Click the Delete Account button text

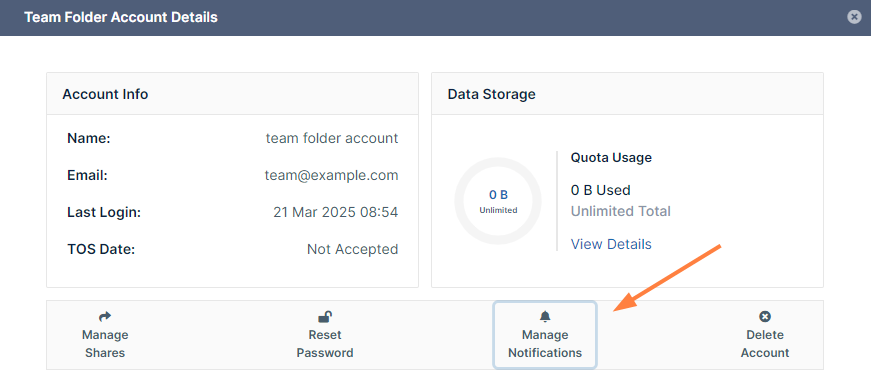coord(765,344)
